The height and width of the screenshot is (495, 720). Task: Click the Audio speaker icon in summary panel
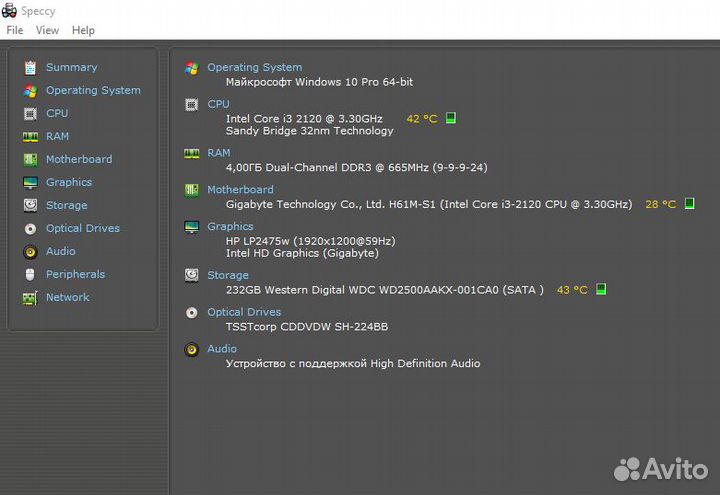(191, 350)
